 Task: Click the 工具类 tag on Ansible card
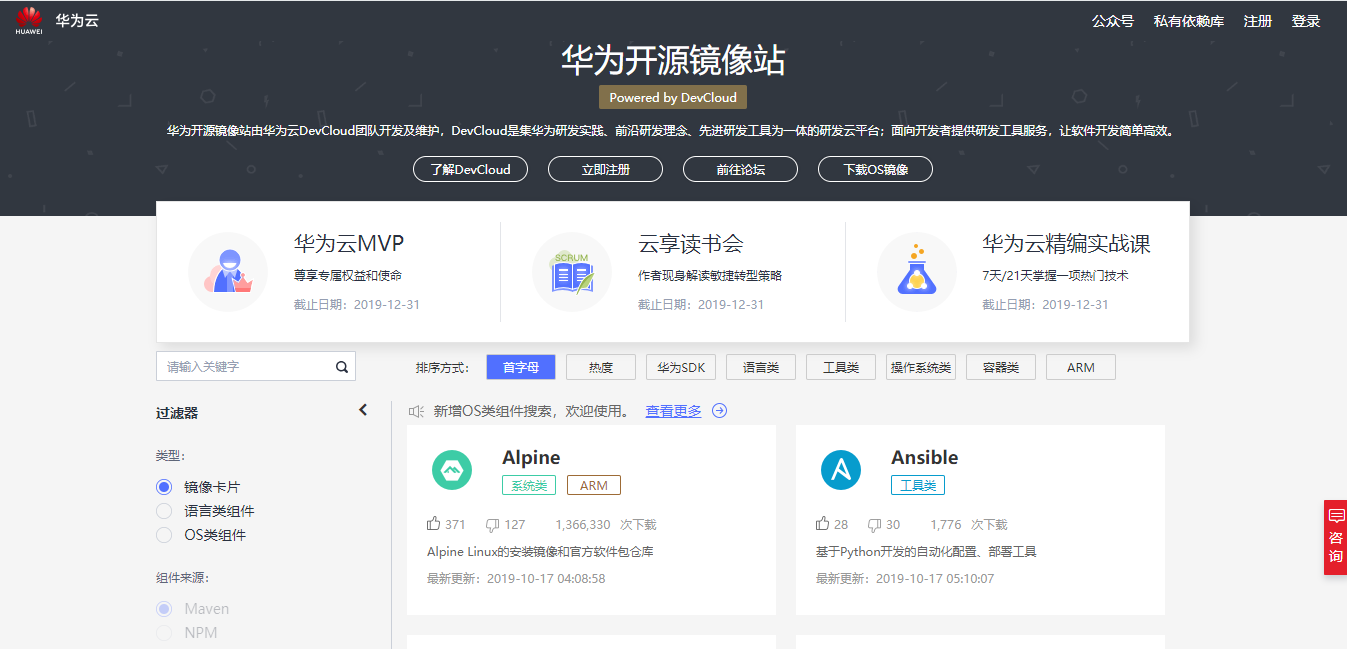(x=918, y=485)
